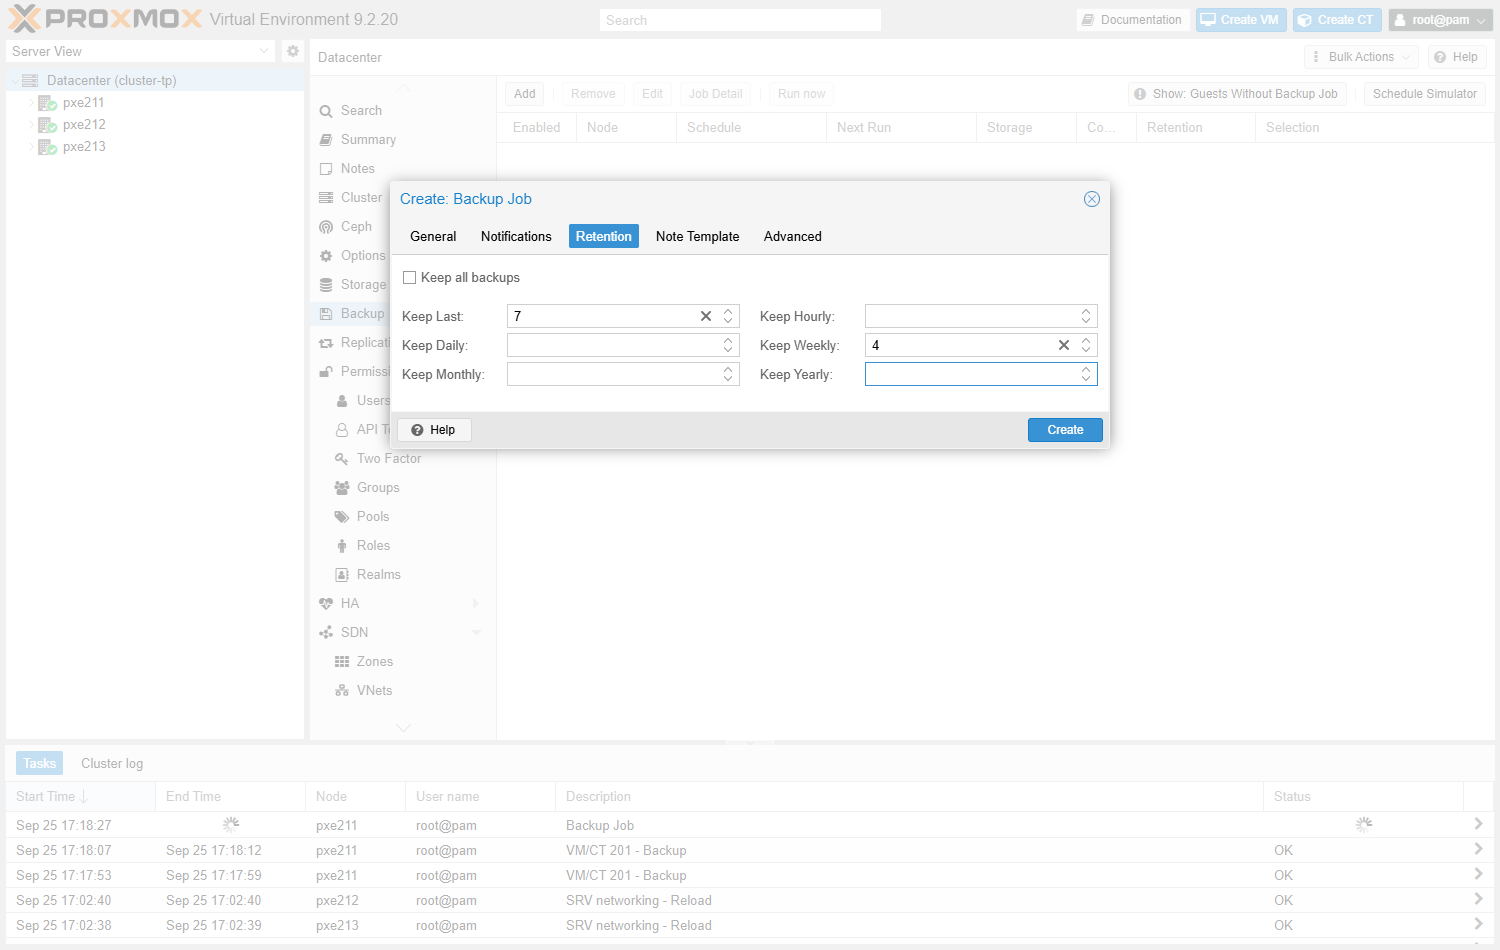Switch to the General tab
1500x950 pixels.
pos(433,236)
